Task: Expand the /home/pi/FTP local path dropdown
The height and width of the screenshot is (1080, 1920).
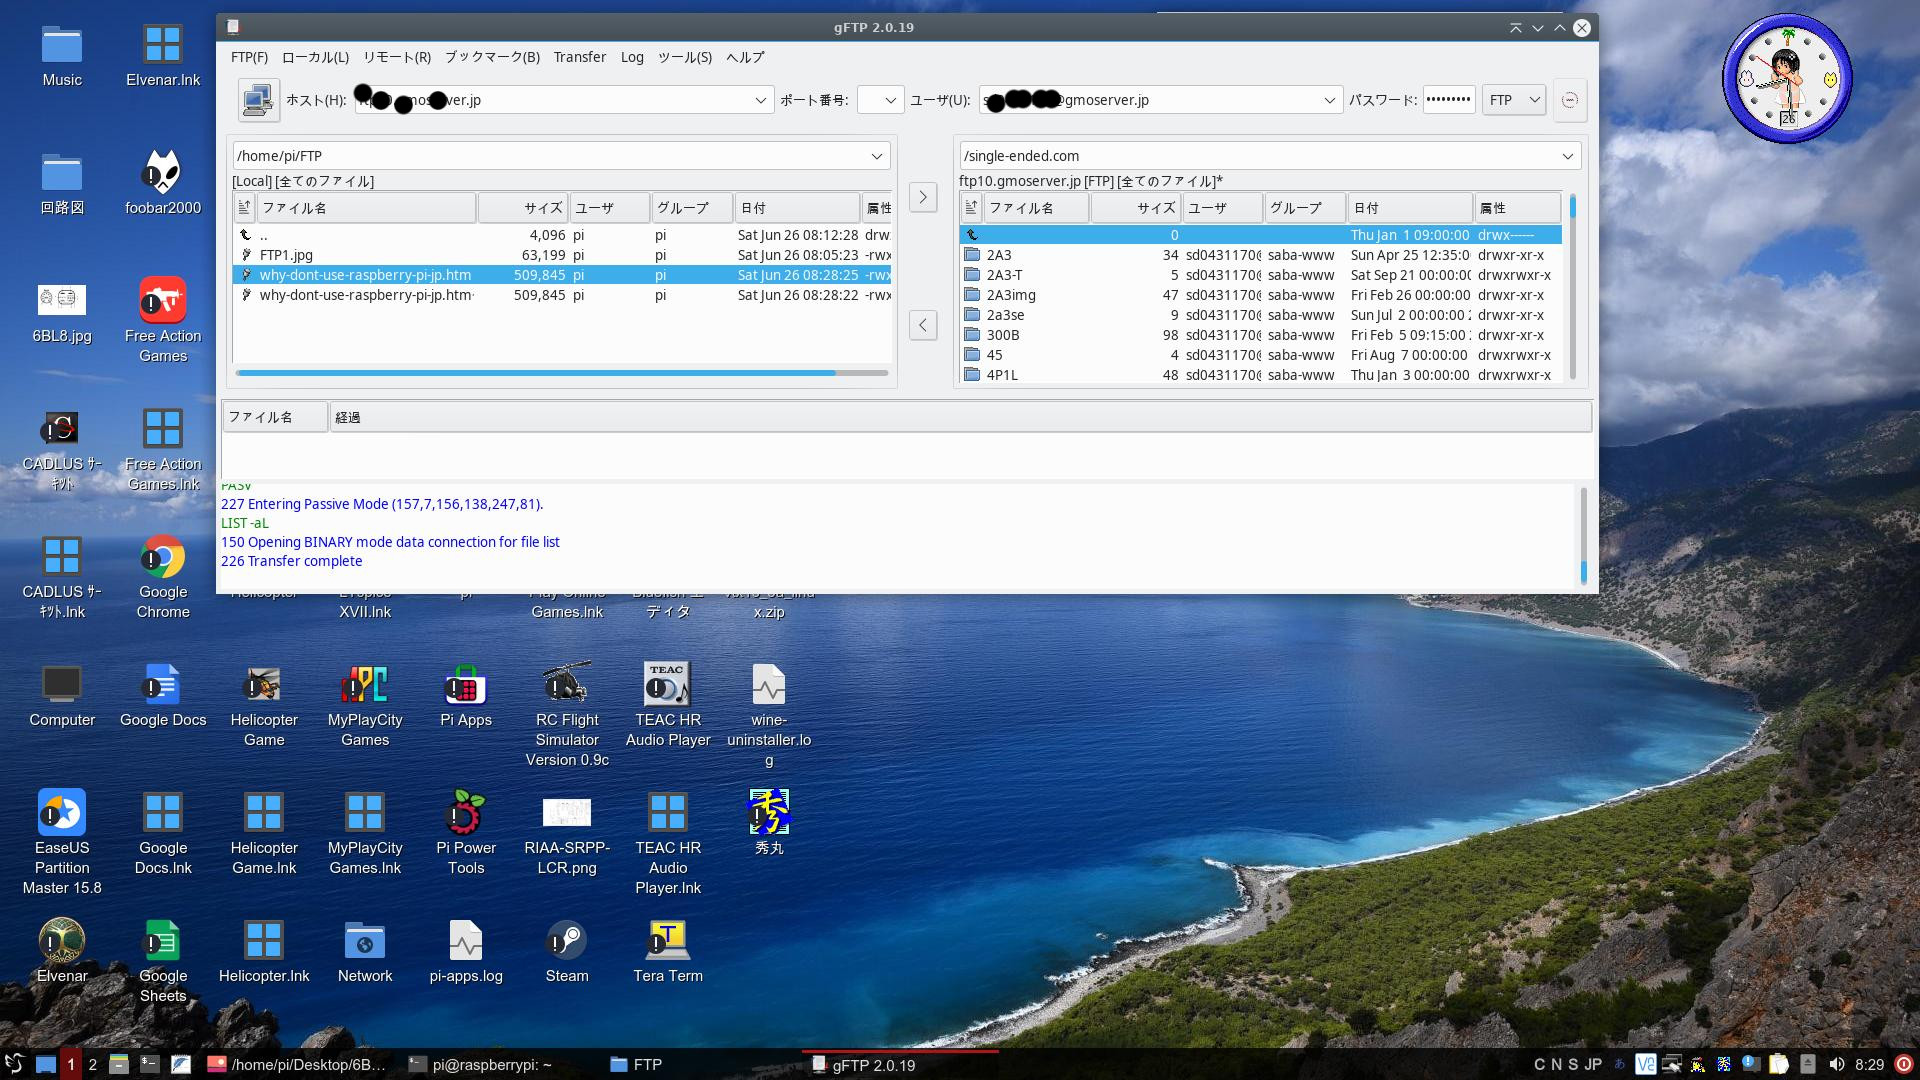Action: pyautogui.click(x=876, y=156)
